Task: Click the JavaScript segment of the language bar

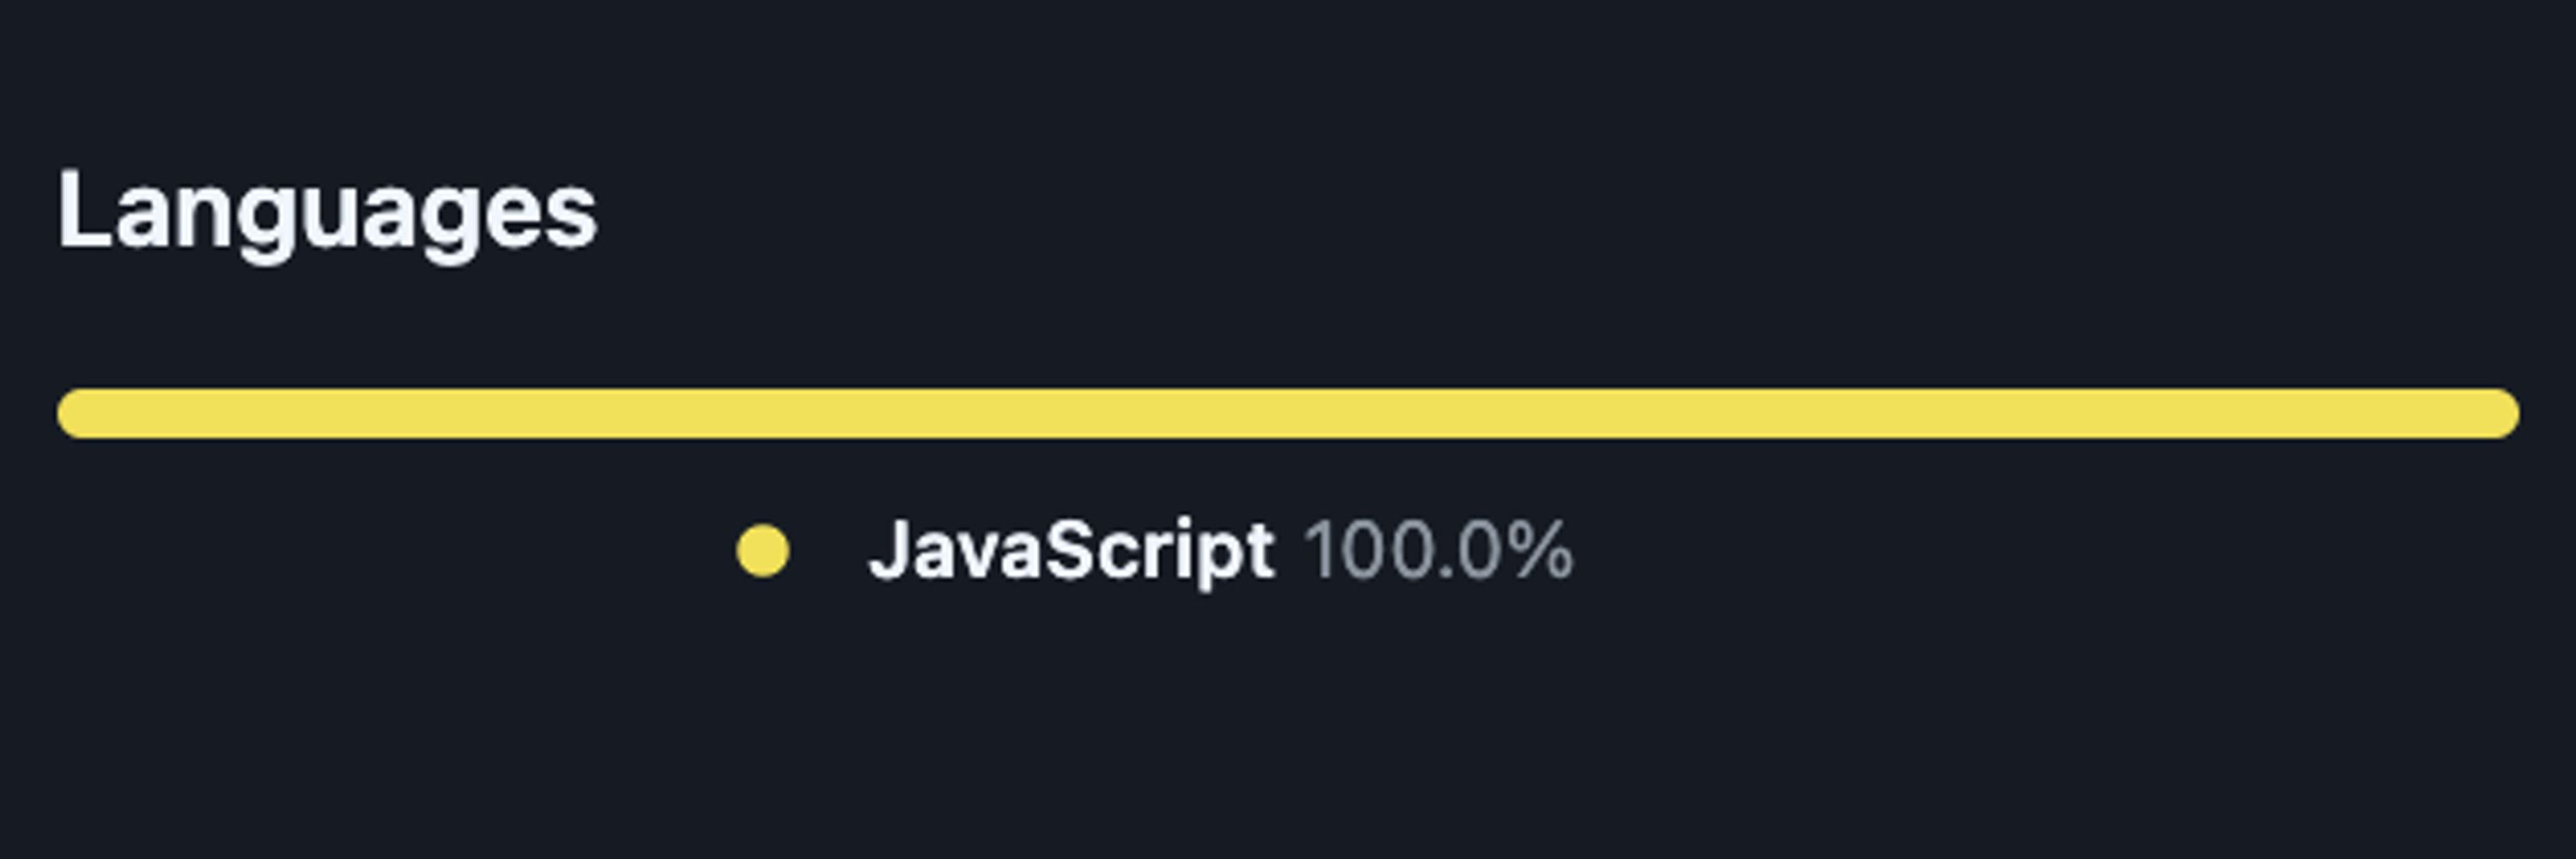Action: pyautogui.click(x=1287, y=413)
